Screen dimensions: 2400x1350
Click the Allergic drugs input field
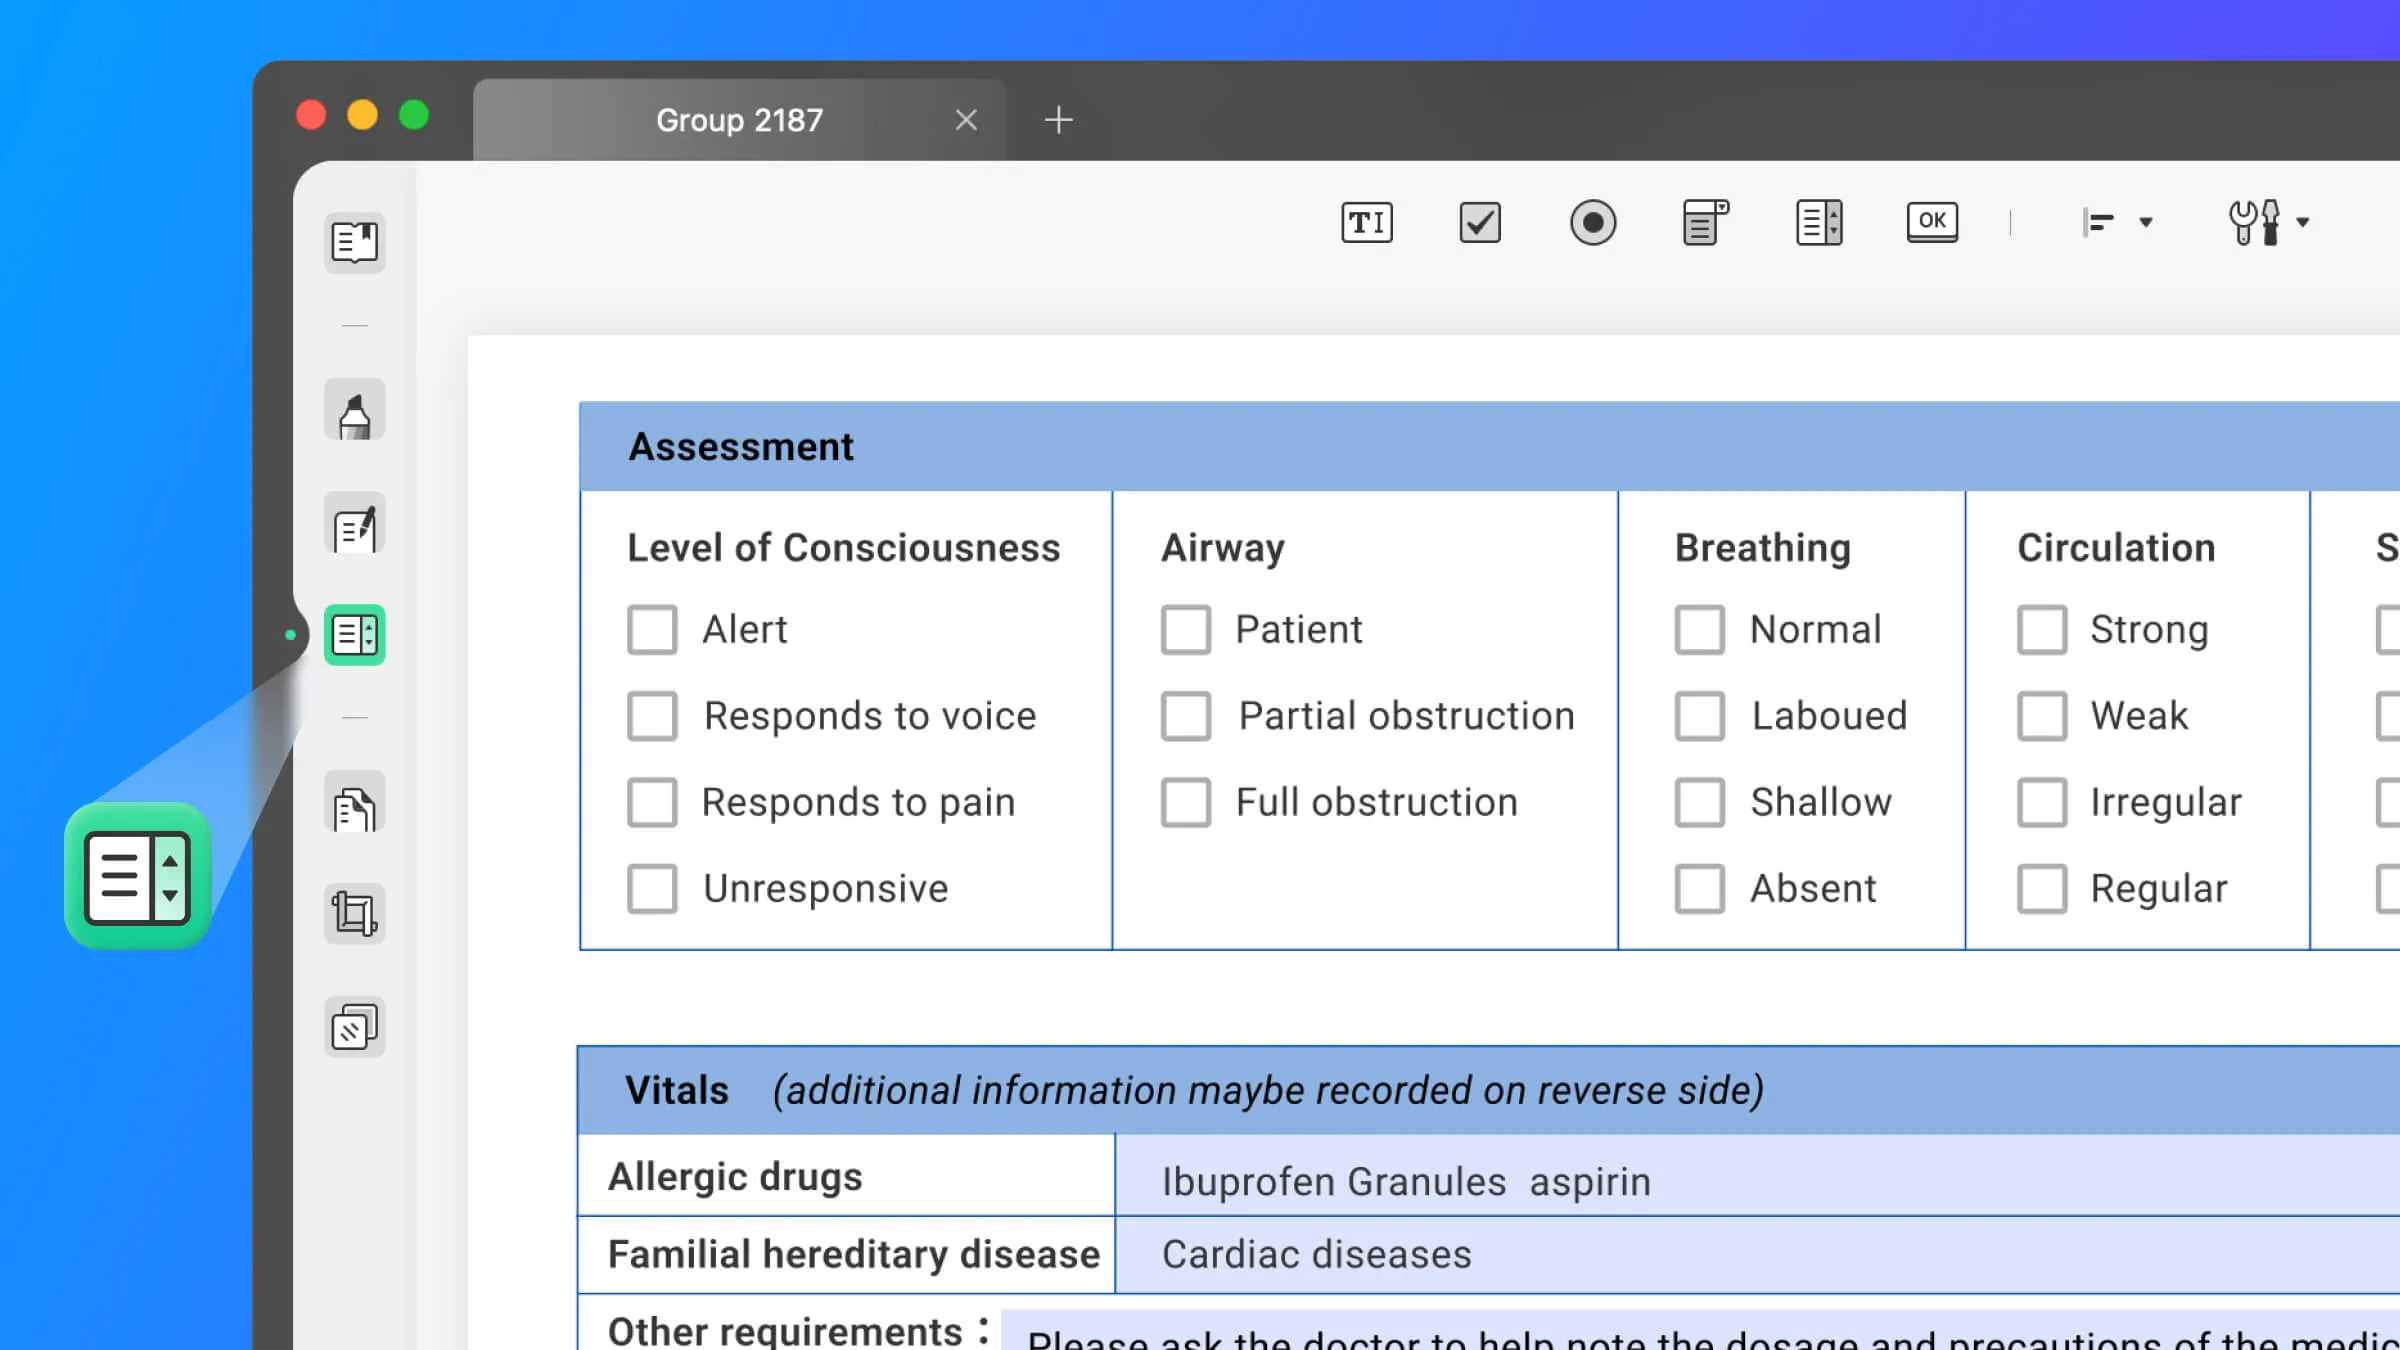coord(1731,1177)
